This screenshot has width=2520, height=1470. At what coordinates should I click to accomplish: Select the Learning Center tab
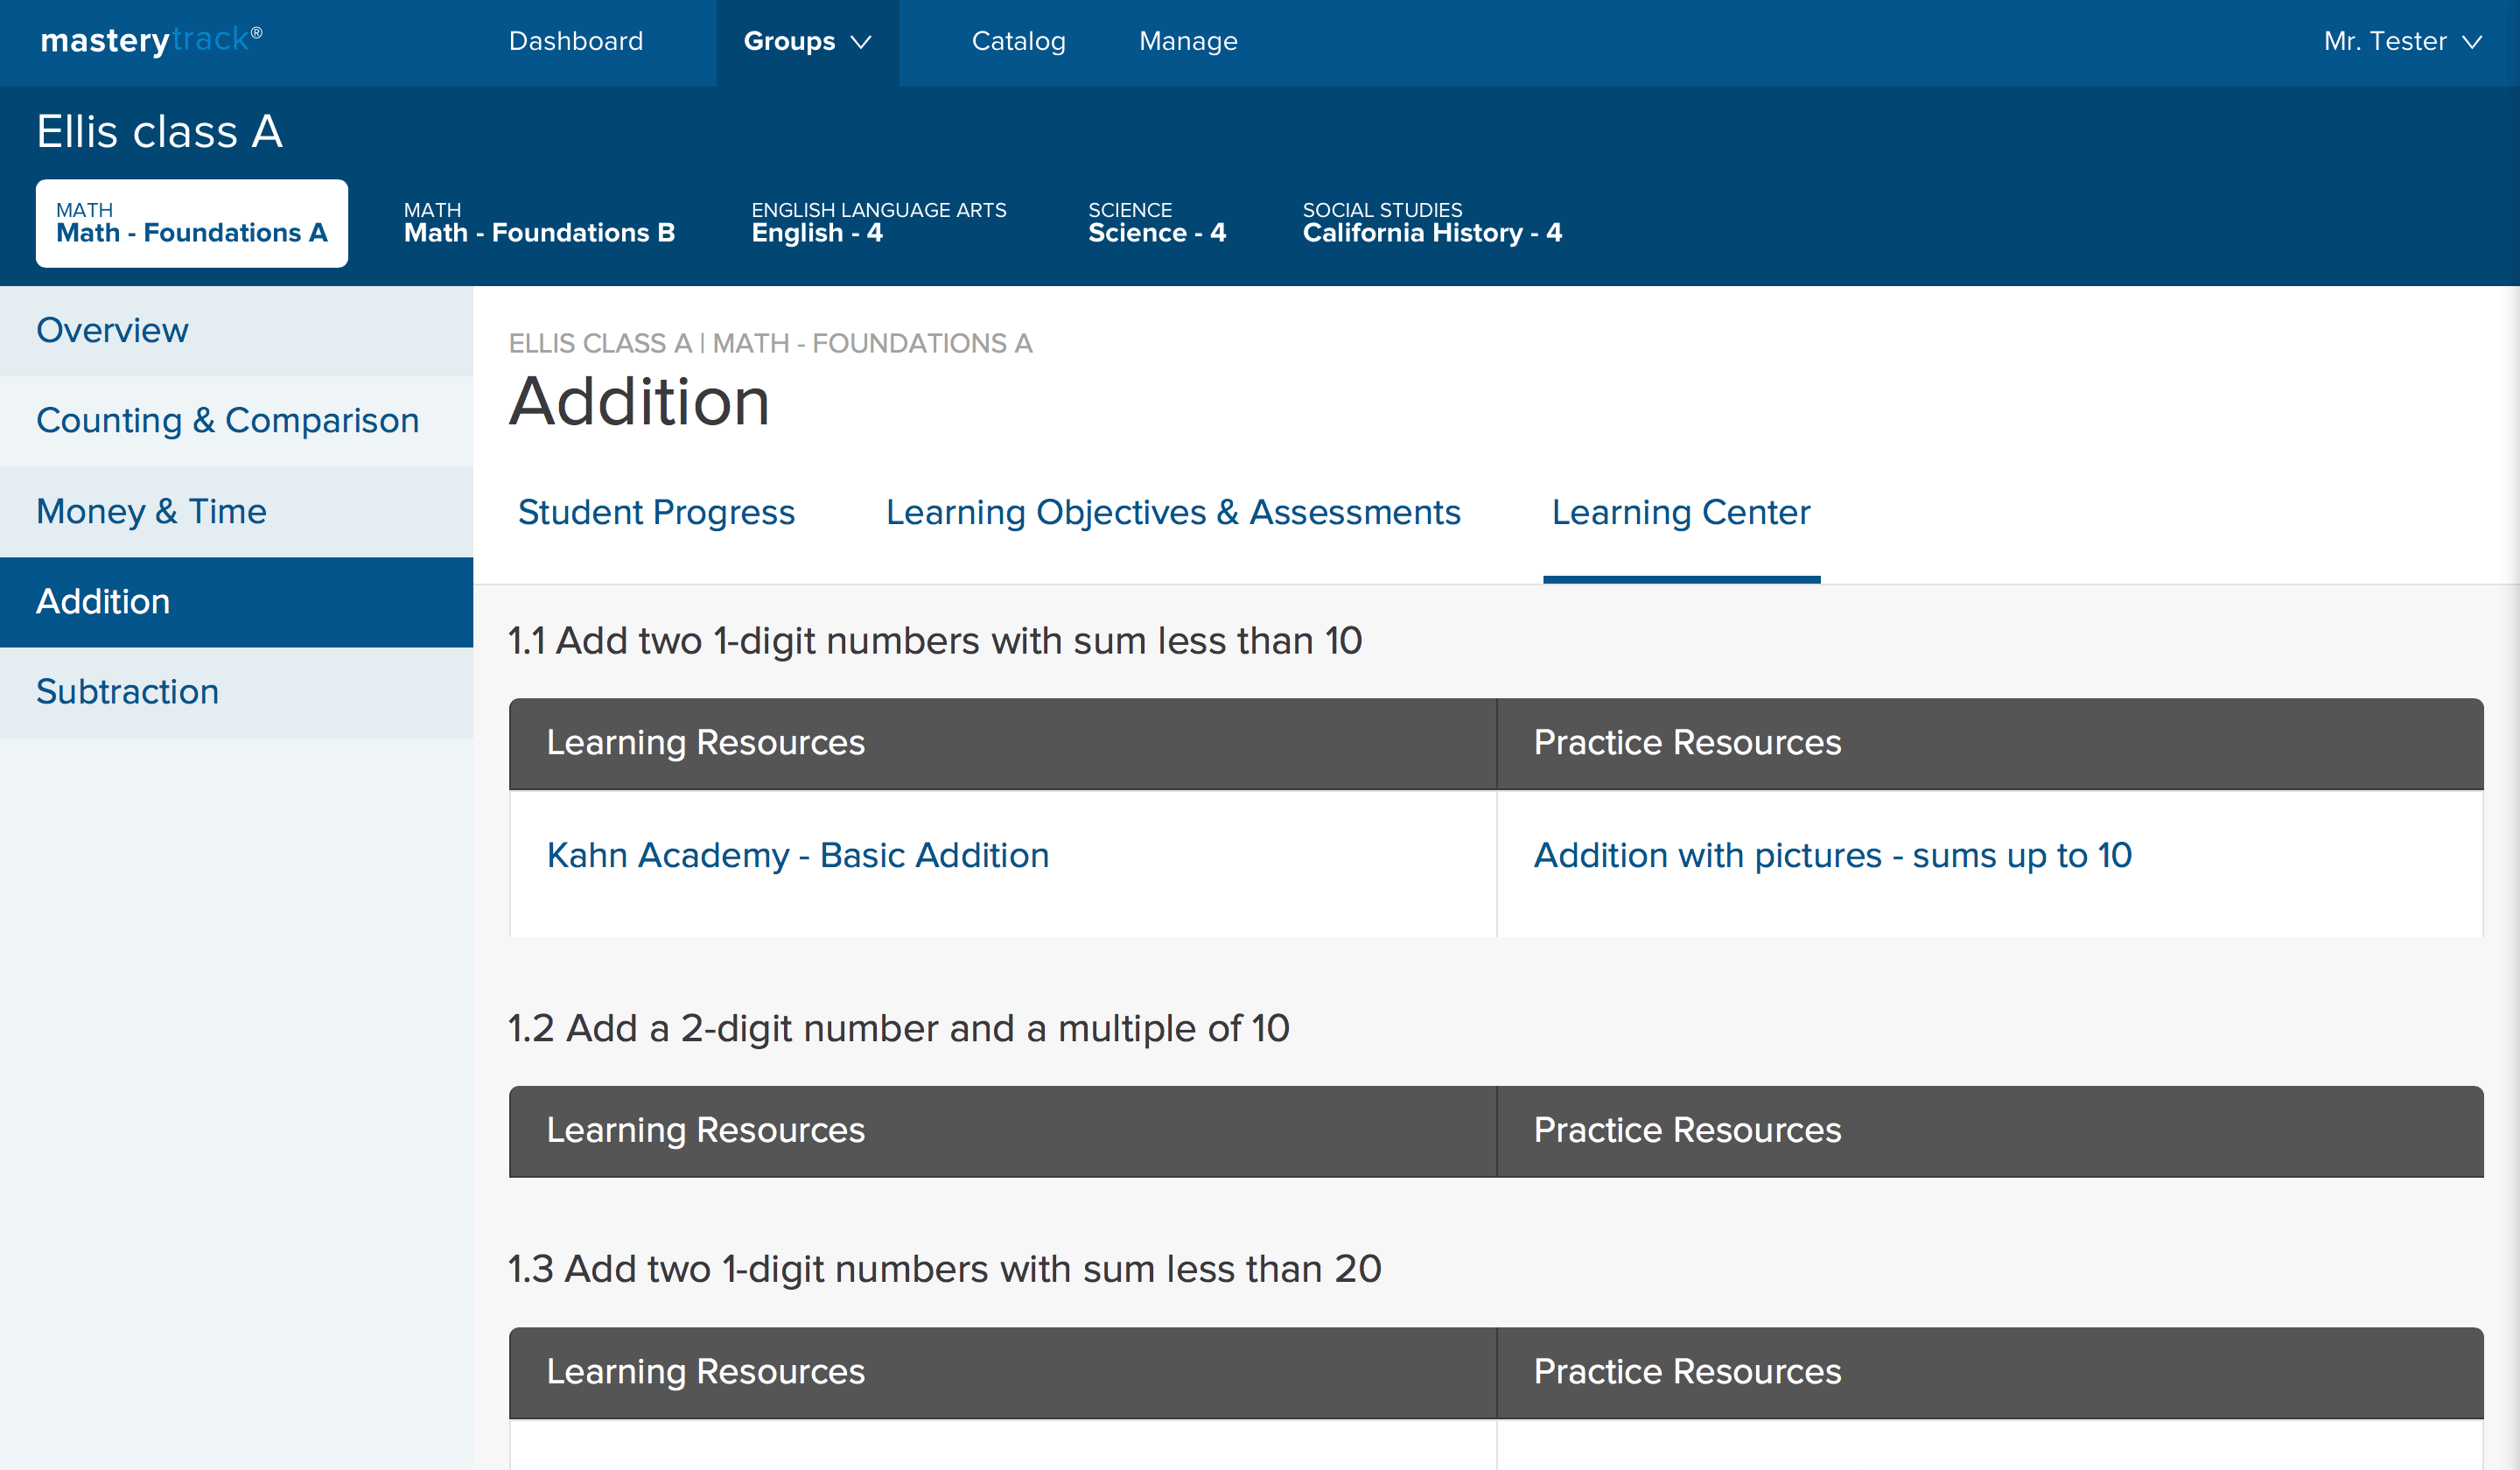1680,512
